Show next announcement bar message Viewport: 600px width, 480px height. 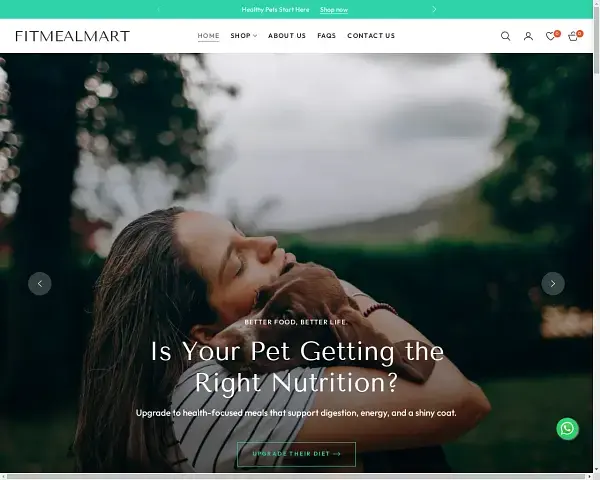(434, 9)
